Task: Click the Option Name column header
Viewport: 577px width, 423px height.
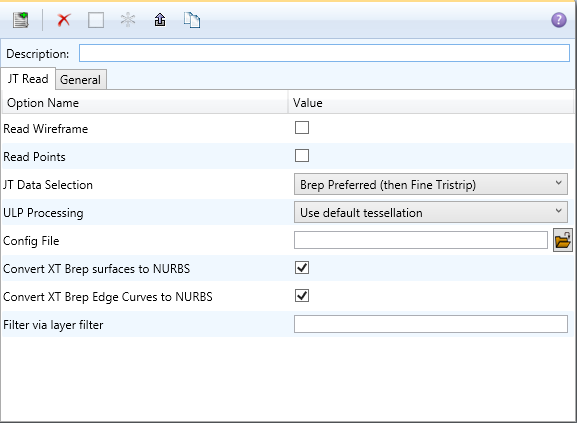Action: (145, 103)
